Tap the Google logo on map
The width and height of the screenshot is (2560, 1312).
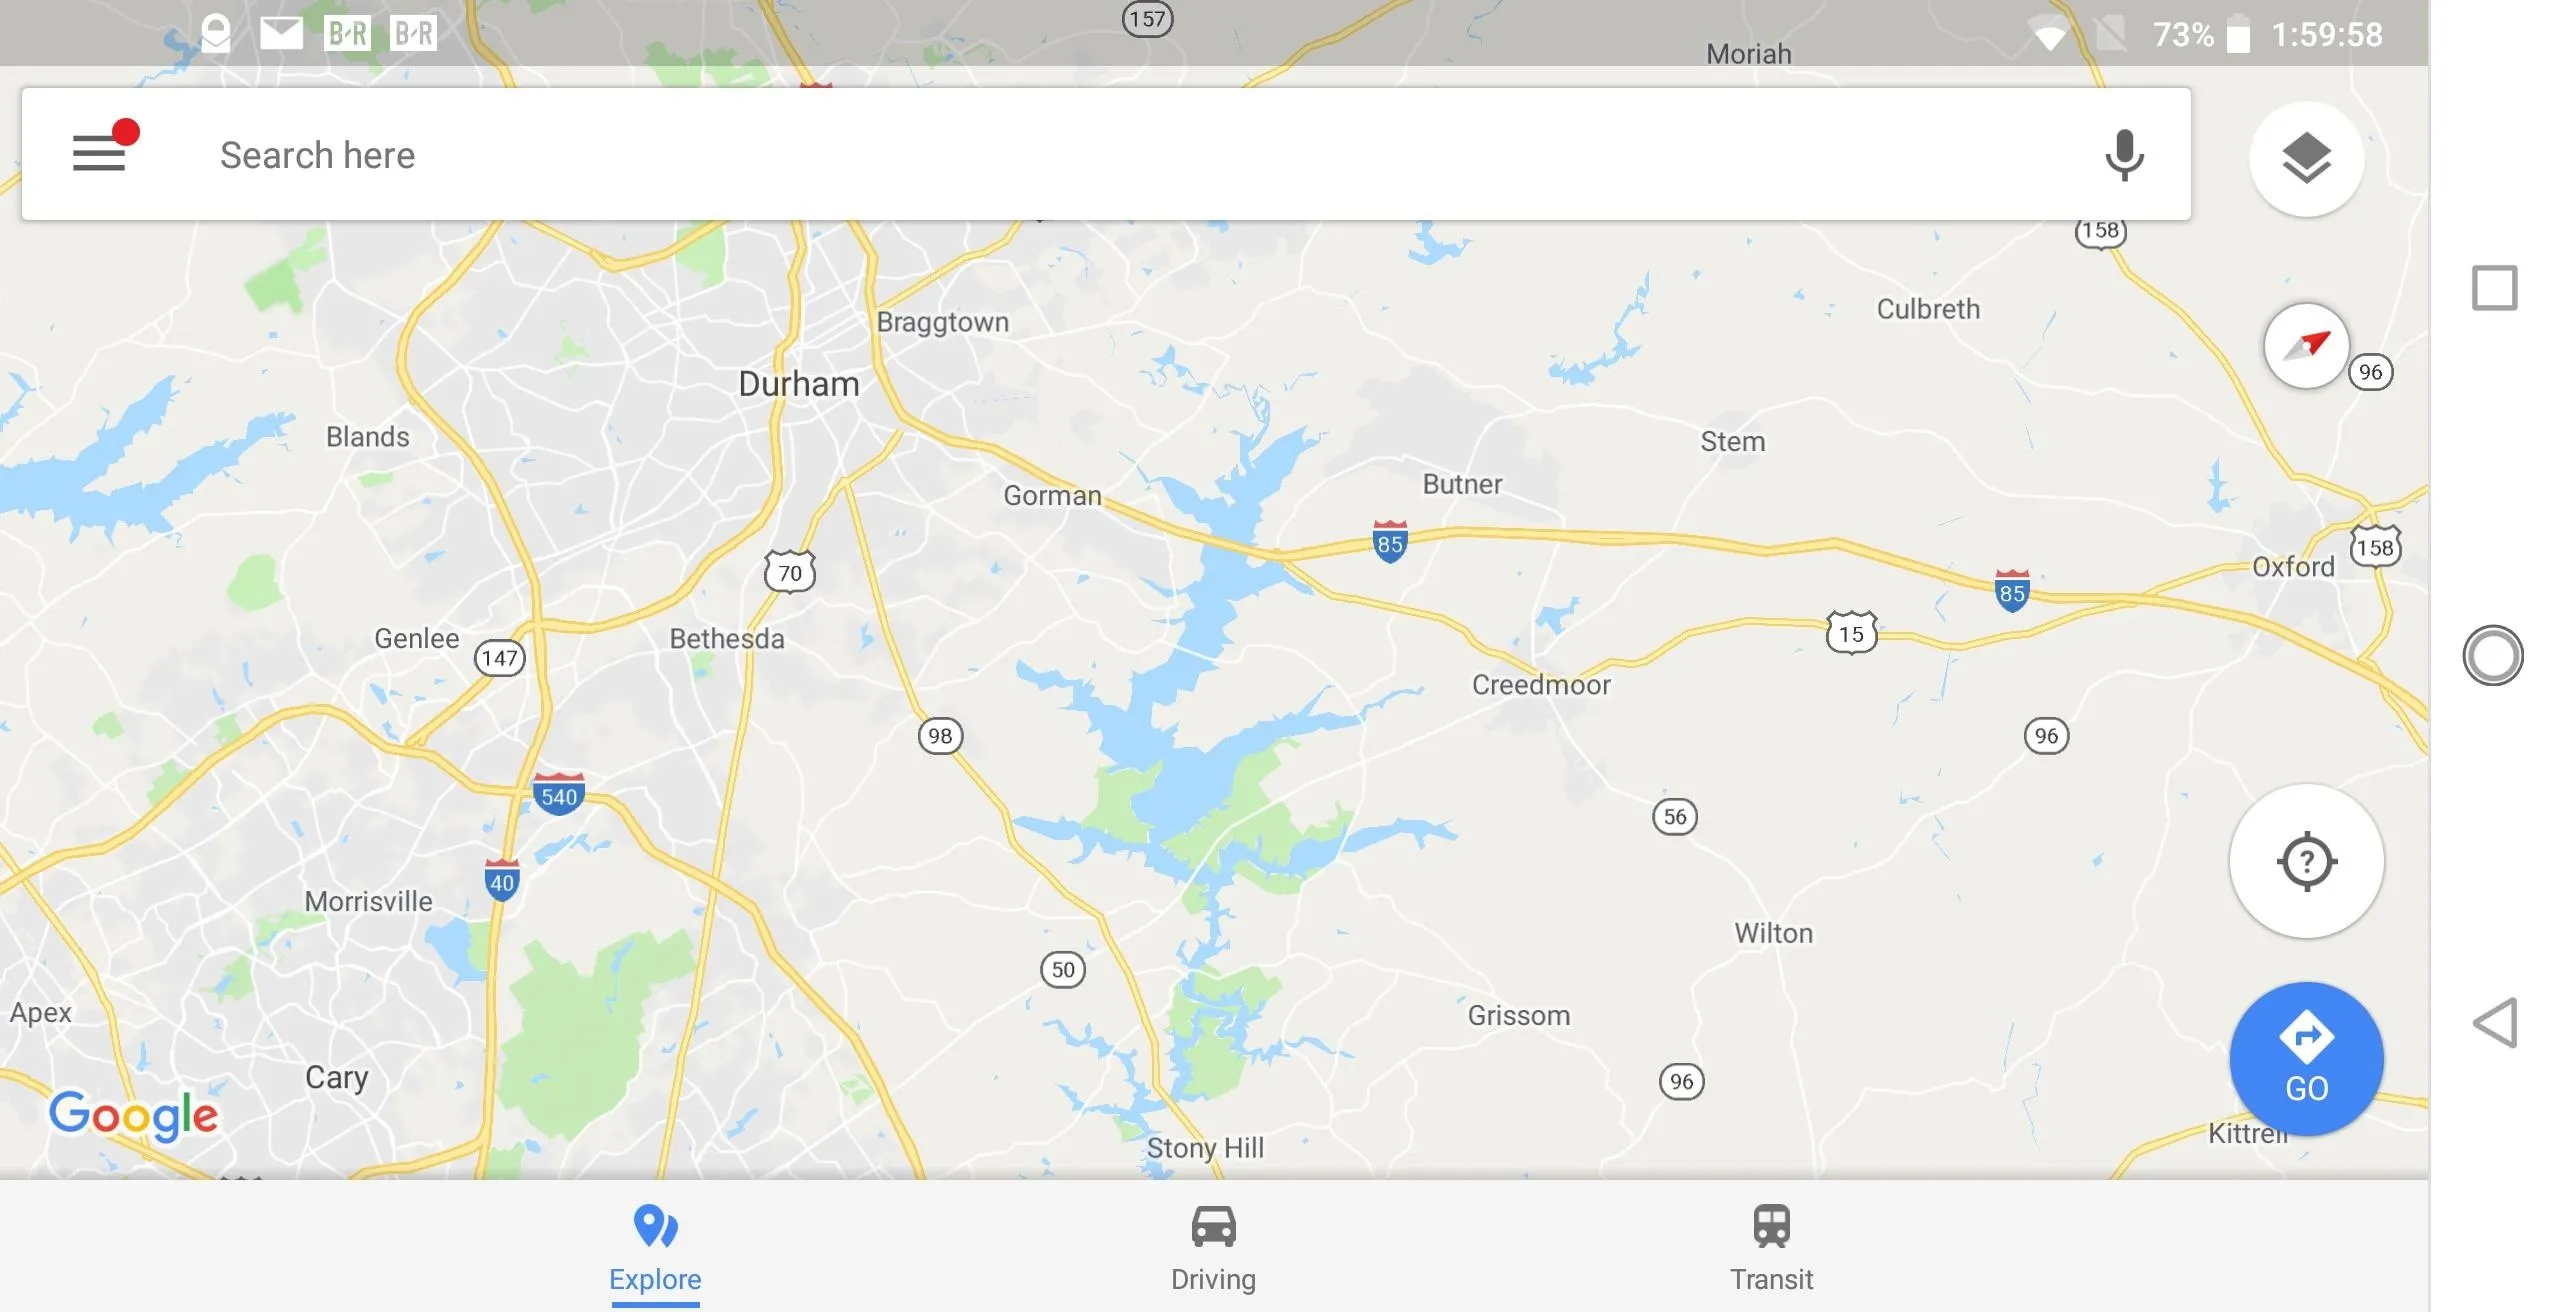[133, 1115]
